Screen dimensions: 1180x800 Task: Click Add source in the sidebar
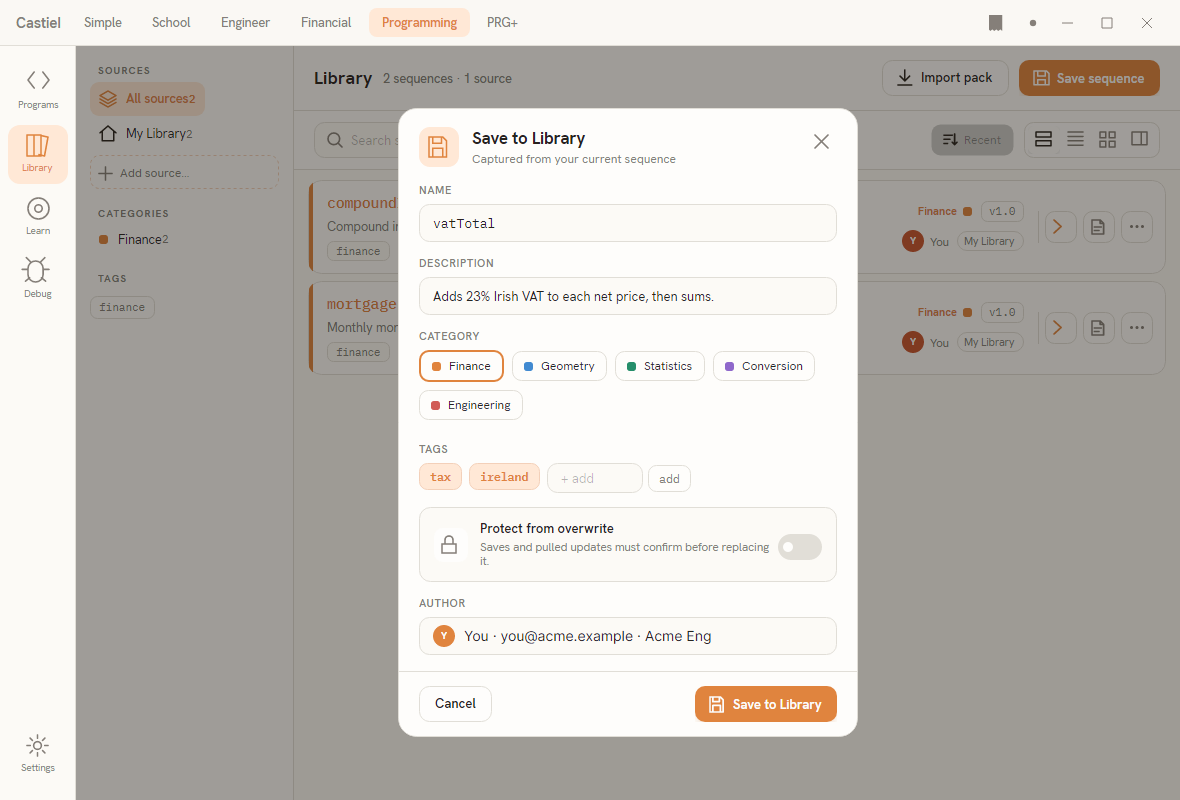click(184, 173)
